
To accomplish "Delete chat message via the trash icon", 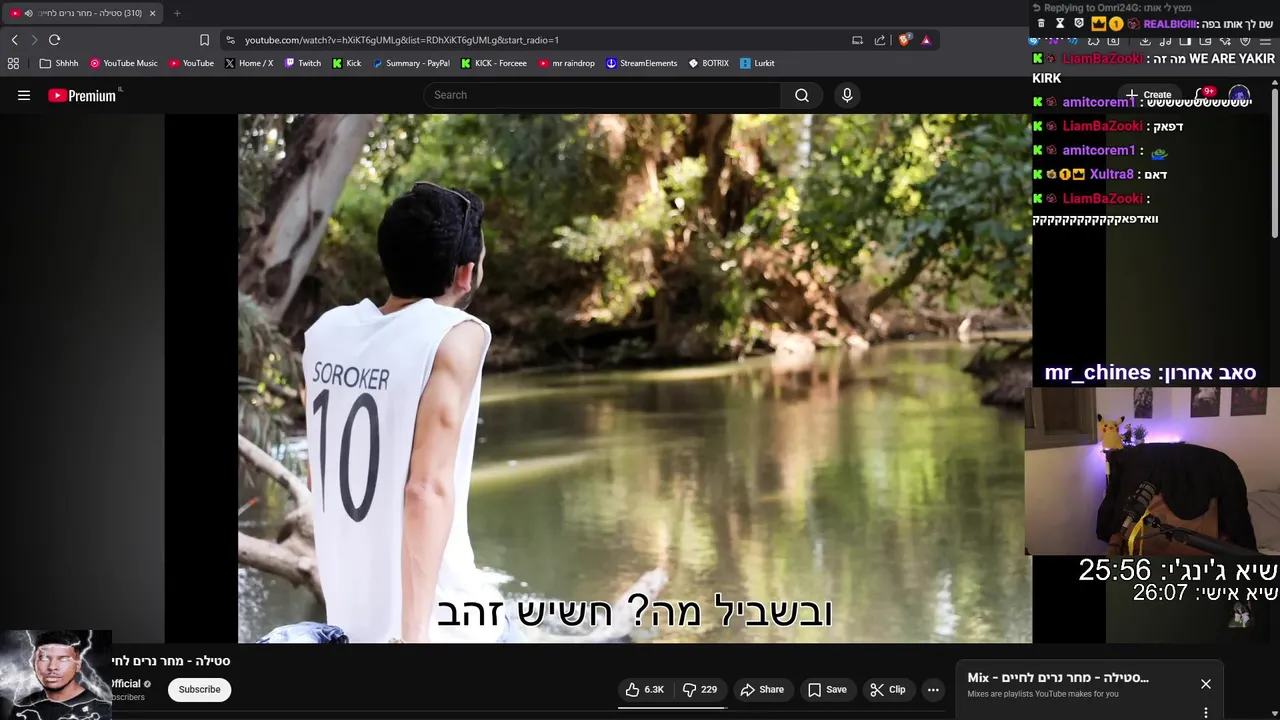I will pos(1041,23).
